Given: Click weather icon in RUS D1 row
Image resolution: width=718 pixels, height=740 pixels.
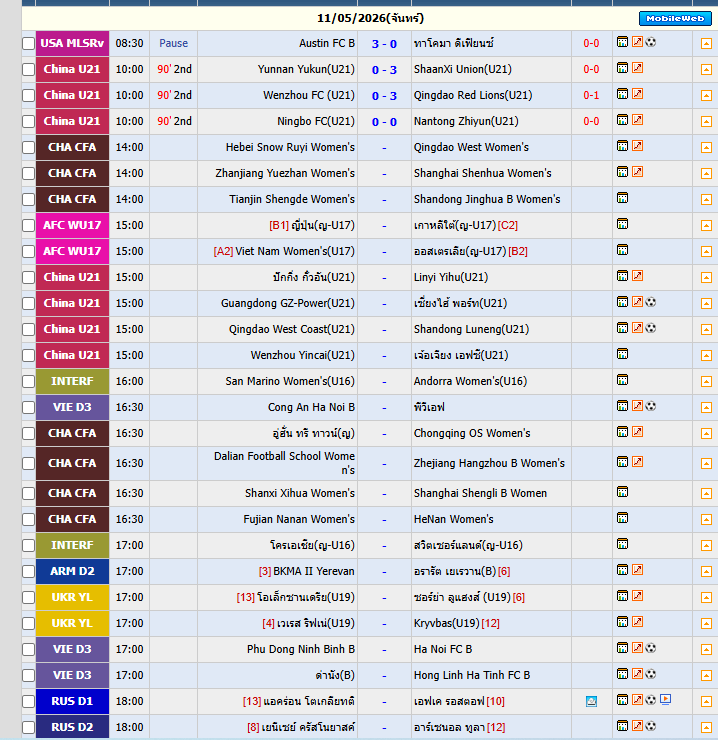Looking at the screenshot, I should pyautogui.click(x=591, y=701).
